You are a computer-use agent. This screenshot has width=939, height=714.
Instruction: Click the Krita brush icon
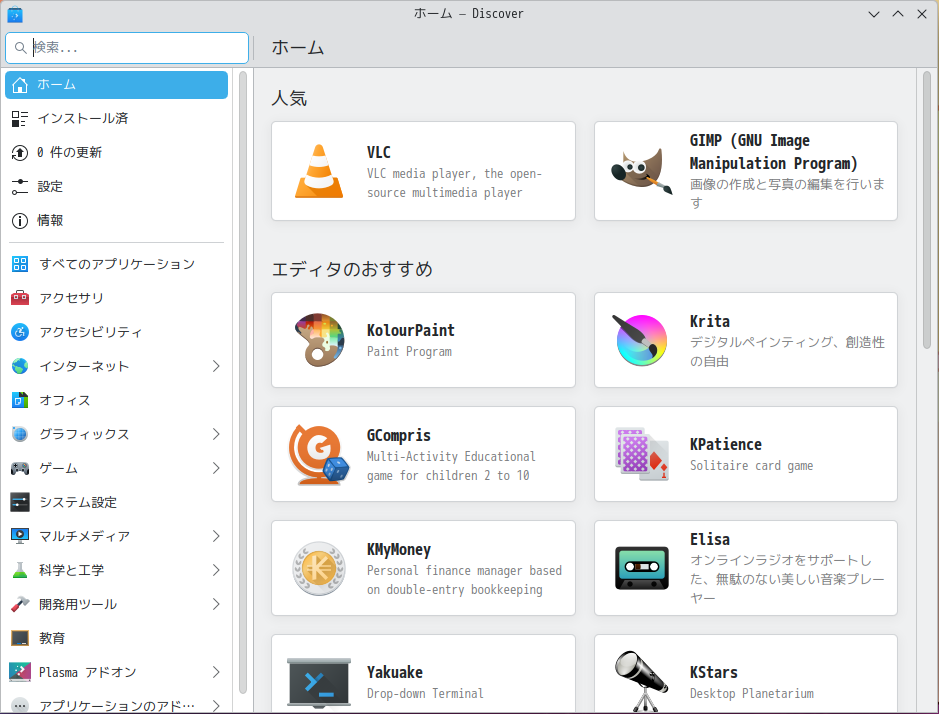(640, 340)
